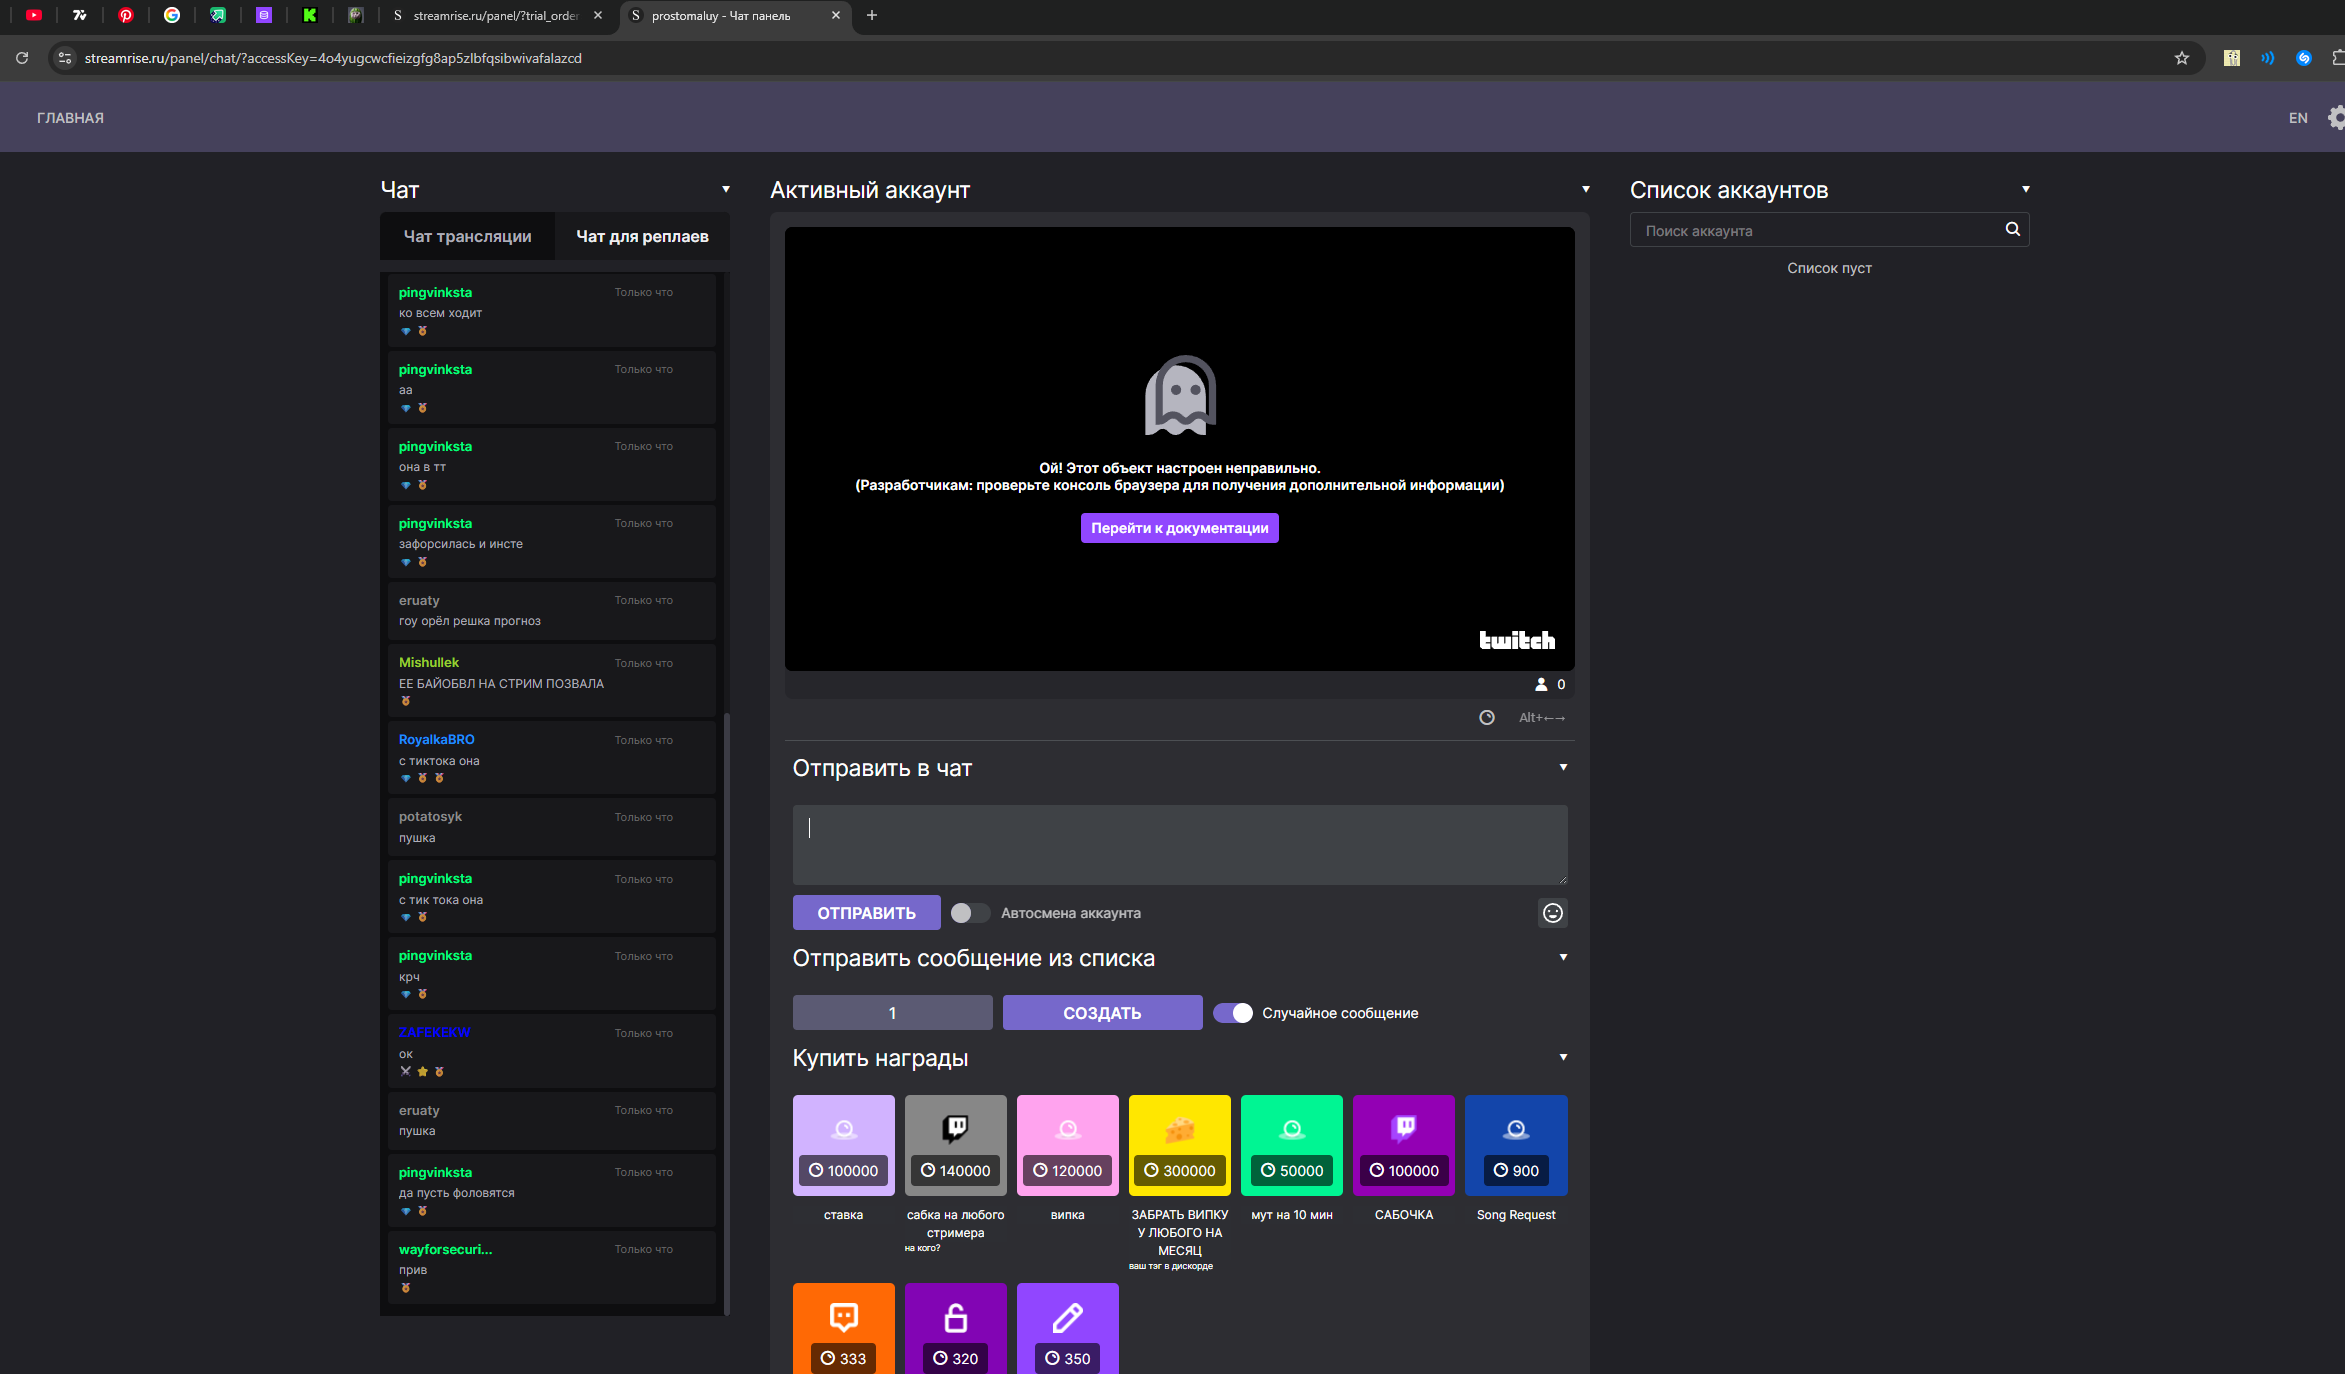Viewport: 2345px width, 1374px height.
Task: Choose the orange 333 chat reward
Action: click(843, 1328)
